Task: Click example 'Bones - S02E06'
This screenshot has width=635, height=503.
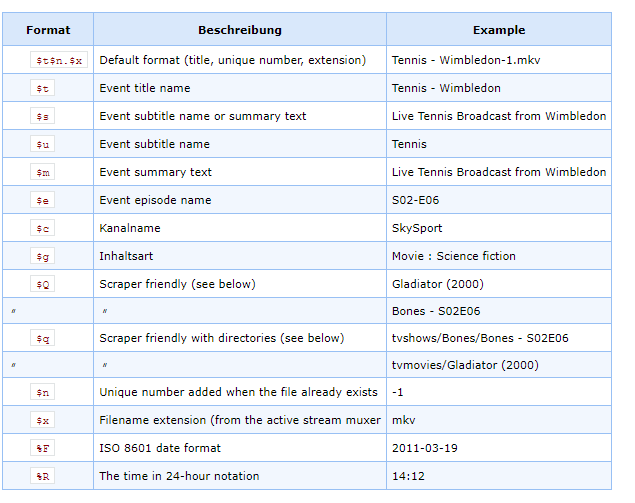Action: [x=436, y=311]
